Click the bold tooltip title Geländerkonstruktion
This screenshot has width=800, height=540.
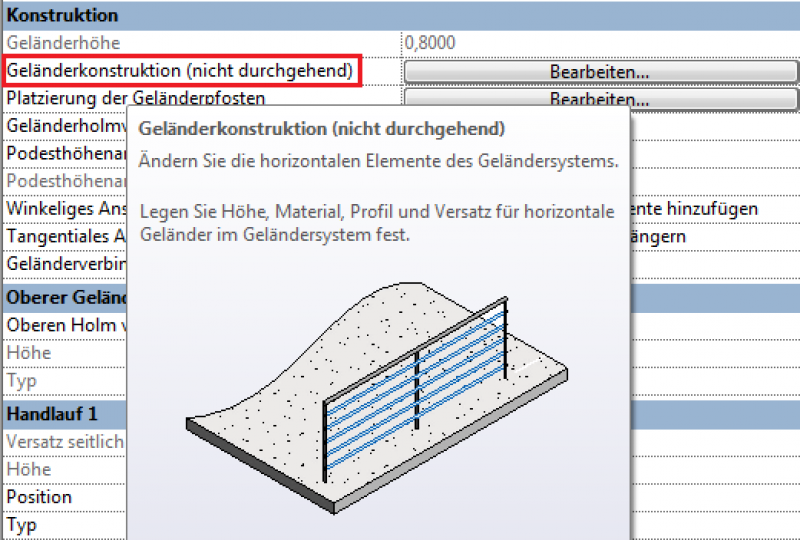click(x=320, y=130)
